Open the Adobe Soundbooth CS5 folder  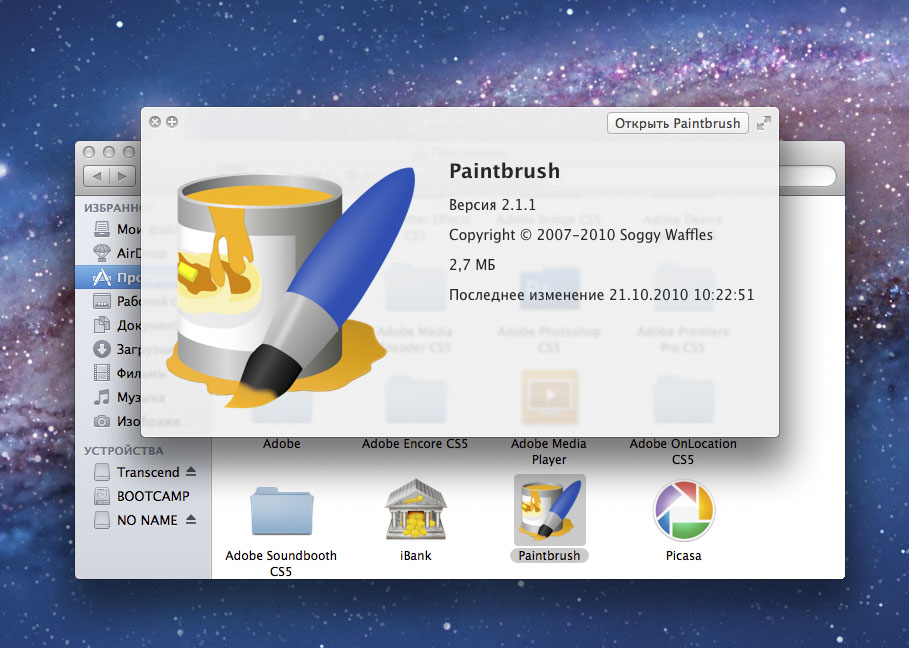(281, 511)
